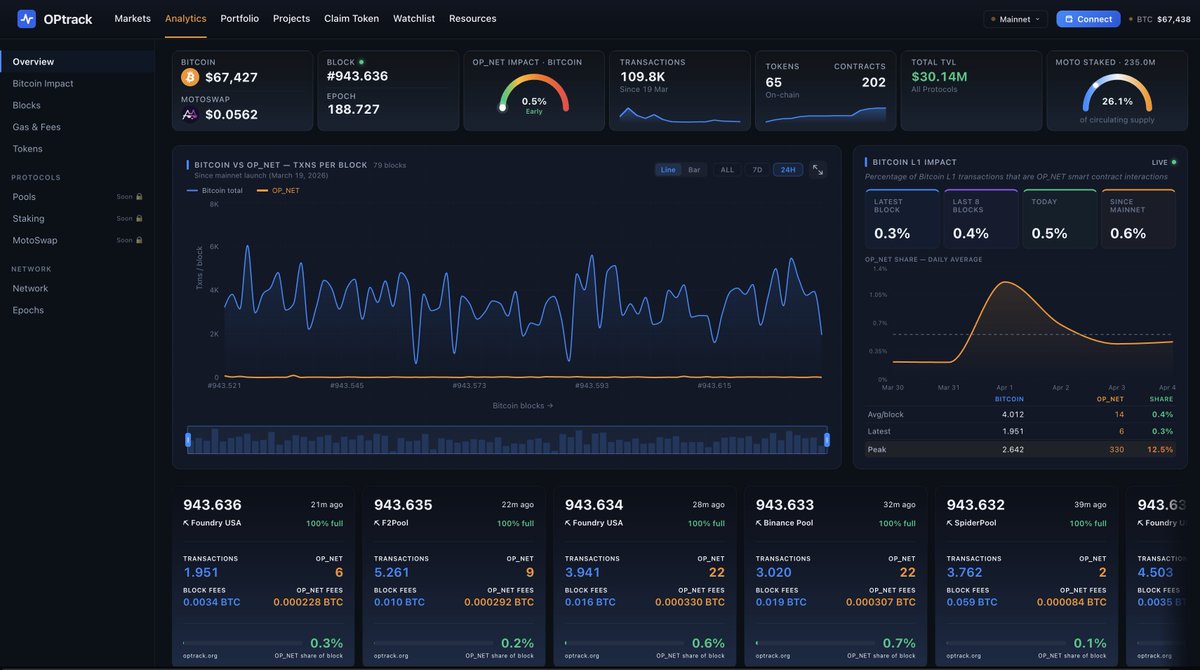Click the Total TVL $30.14M card

[969, 91]
